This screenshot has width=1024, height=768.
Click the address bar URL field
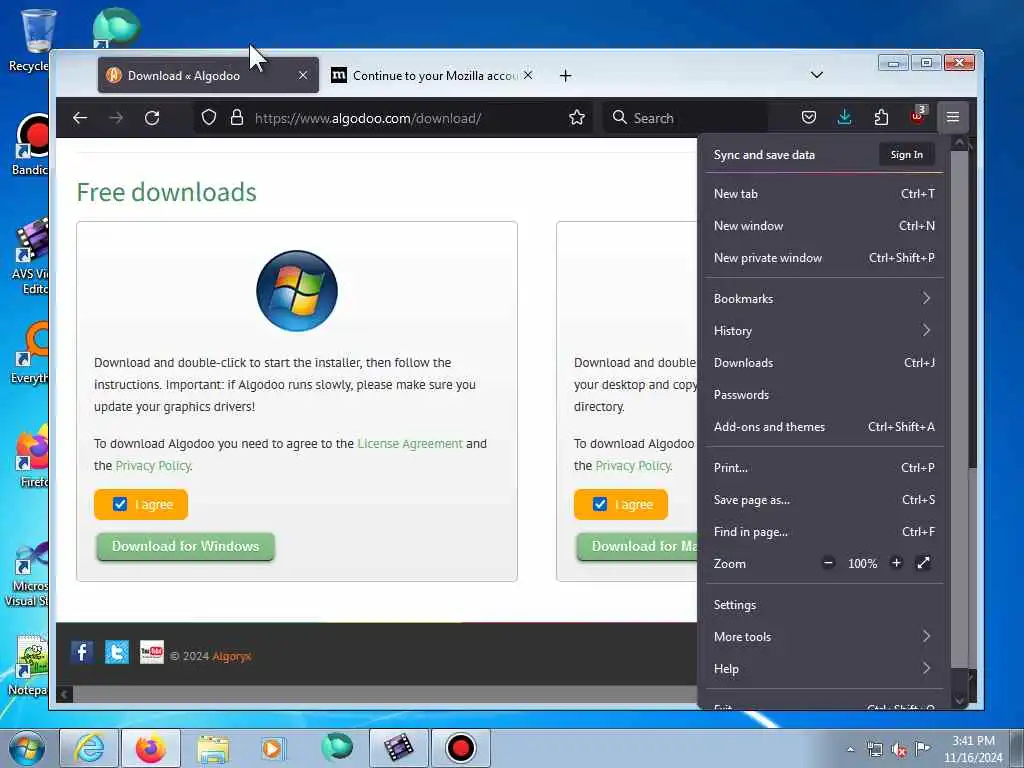393,118
